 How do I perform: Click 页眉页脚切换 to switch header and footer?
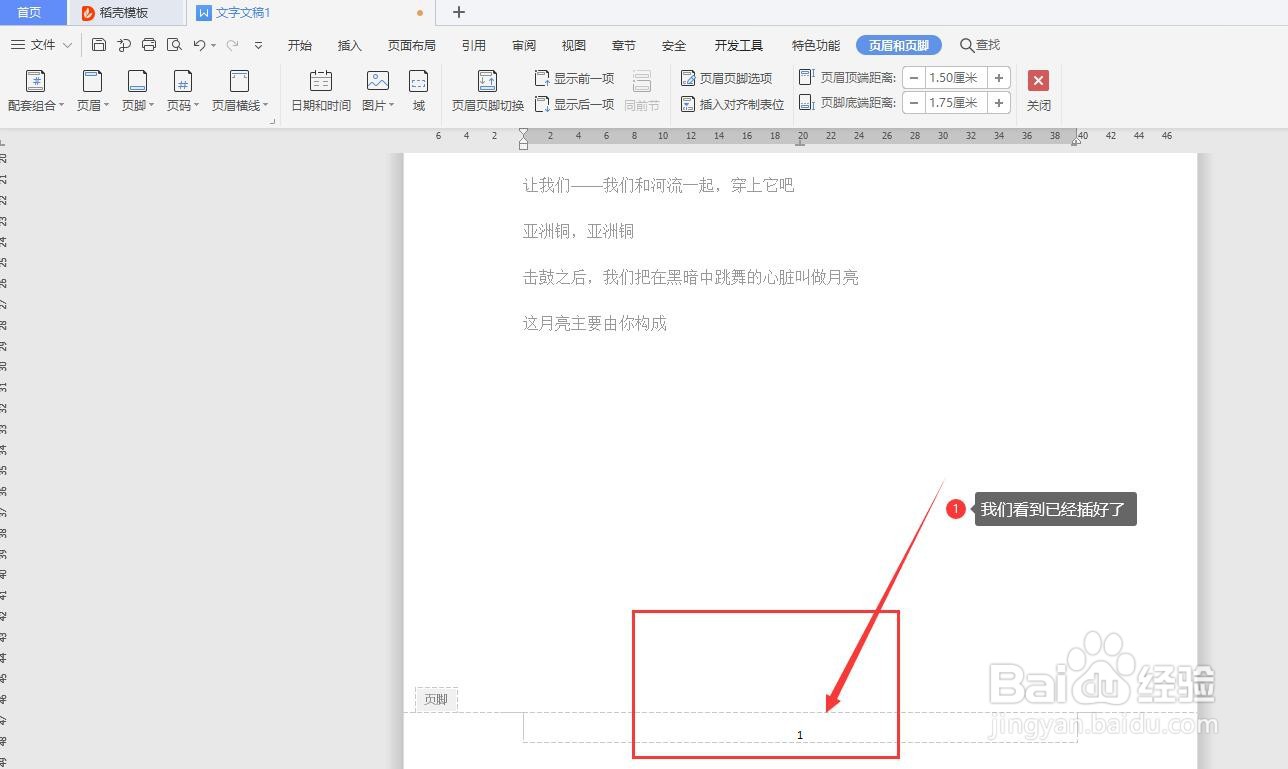click(x=488, y=91)
